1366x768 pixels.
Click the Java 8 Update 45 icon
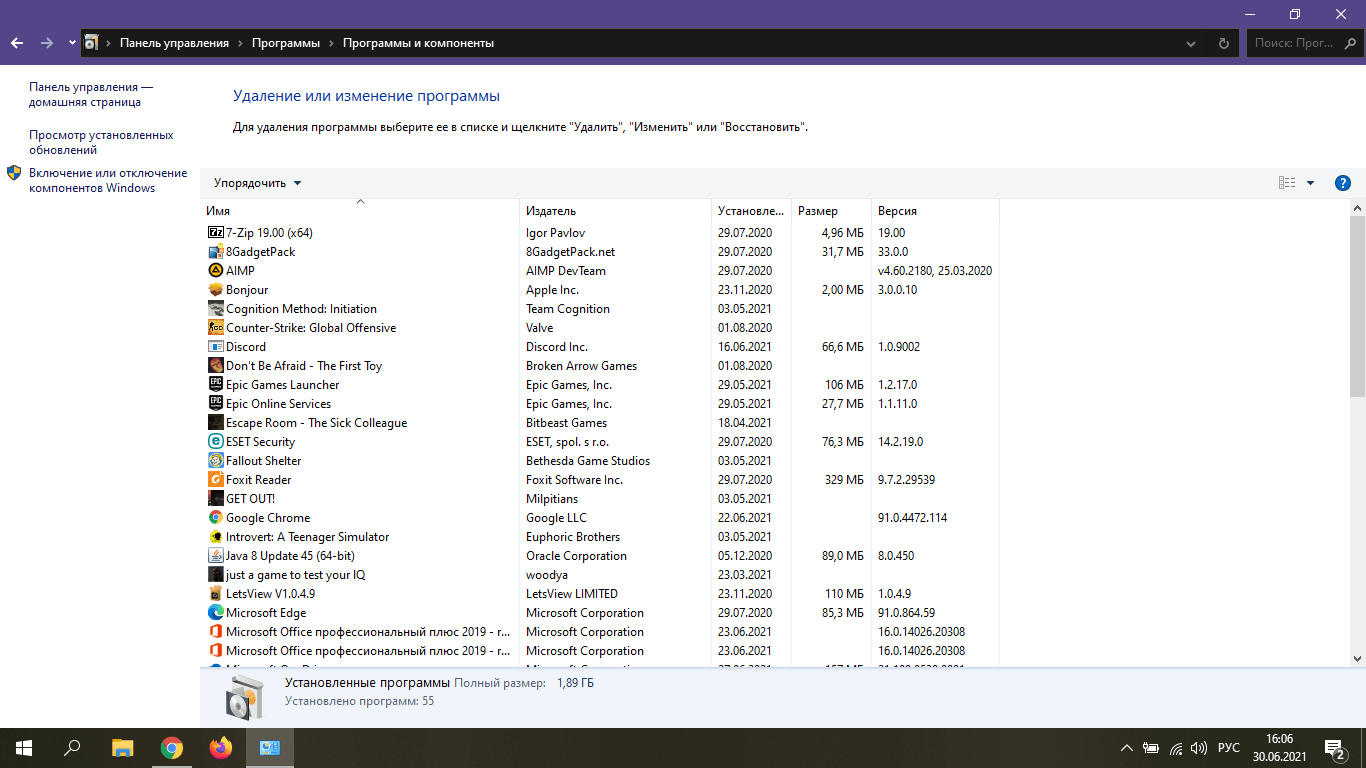coord(215,555)
